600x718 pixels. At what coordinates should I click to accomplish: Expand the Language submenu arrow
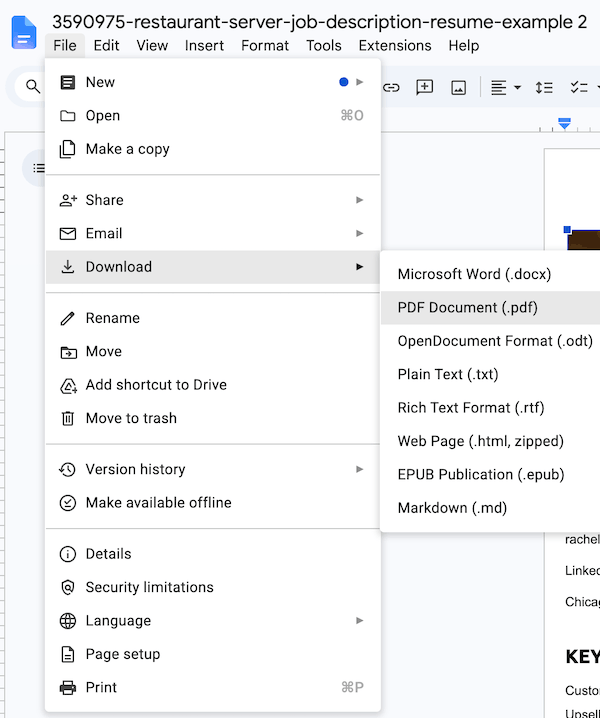tap(360, 621)
